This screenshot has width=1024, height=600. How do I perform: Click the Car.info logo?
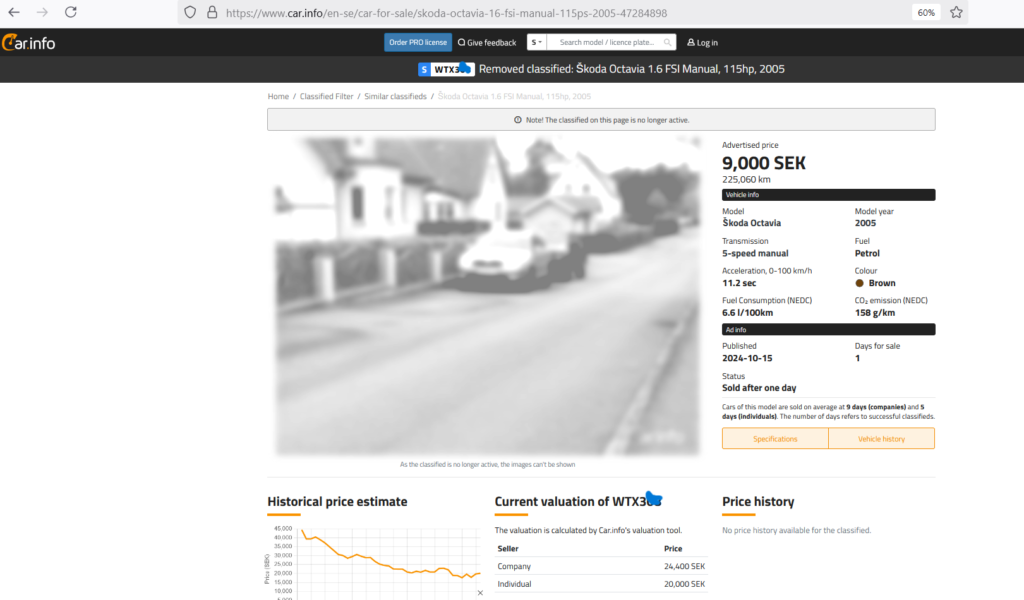point(28,42)
